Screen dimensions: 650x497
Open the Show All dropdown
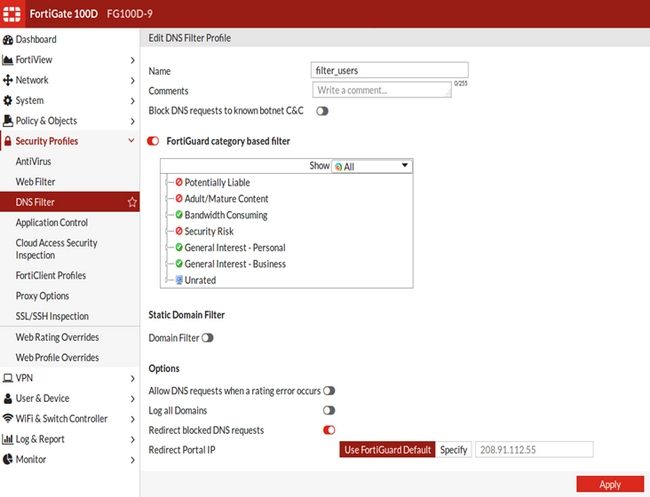pos(372,166)
